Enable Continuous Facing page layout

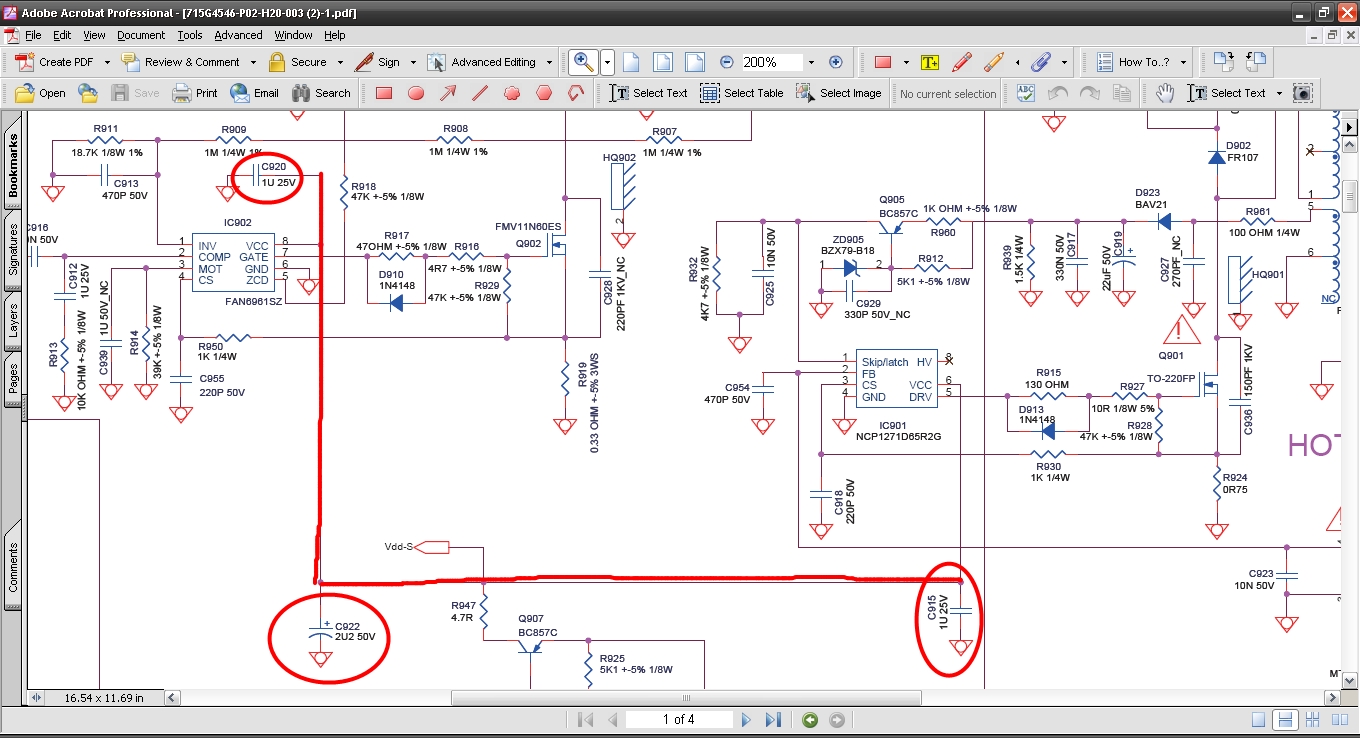click(x=1314, y=720)
